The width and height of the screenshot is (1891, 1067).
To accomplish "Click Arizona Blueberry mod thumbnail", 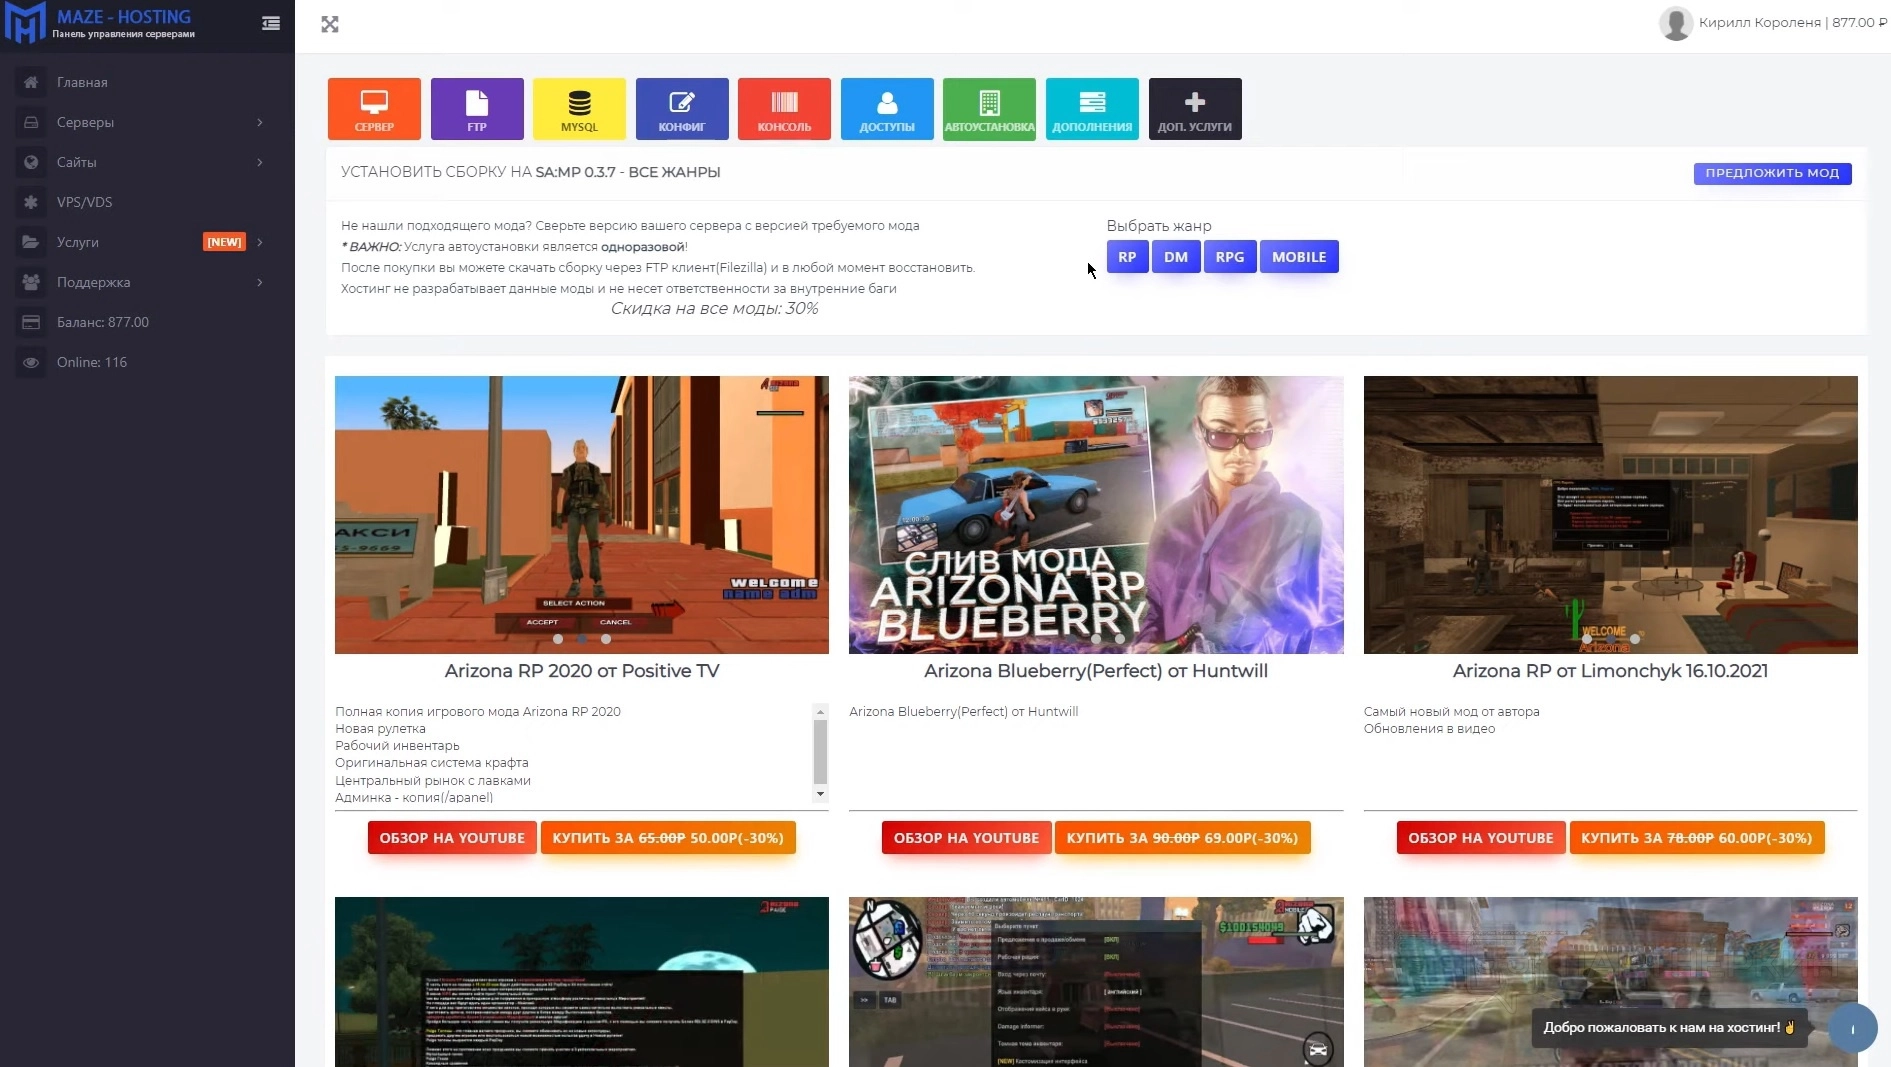I will [1096, 515].
